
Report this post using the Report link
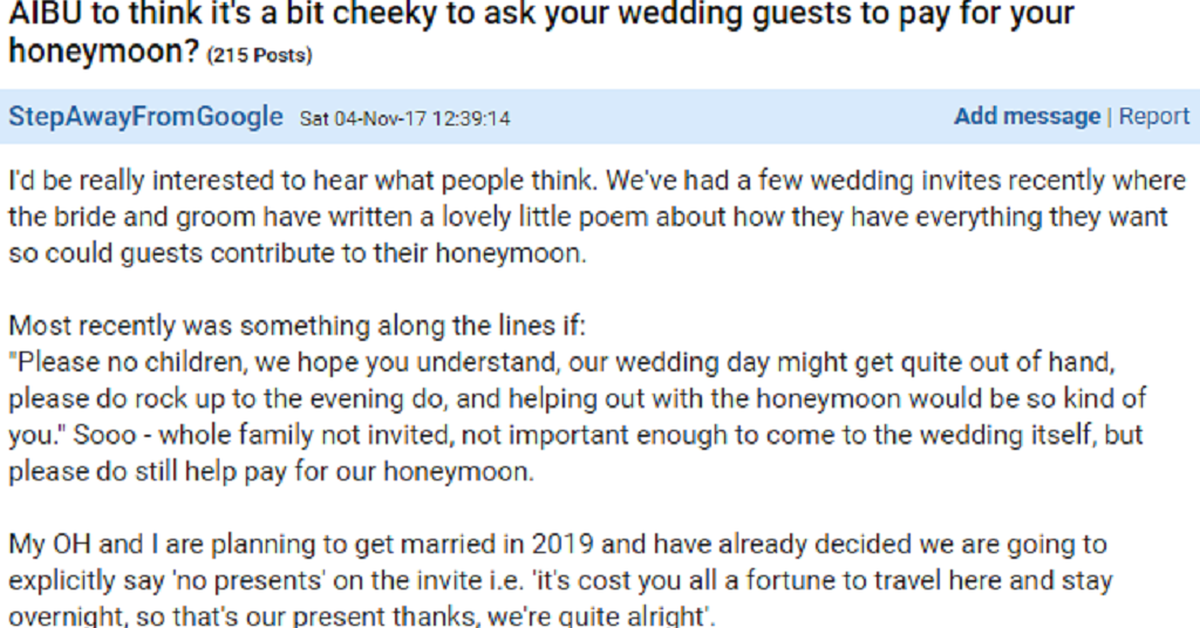point(1154,117)
